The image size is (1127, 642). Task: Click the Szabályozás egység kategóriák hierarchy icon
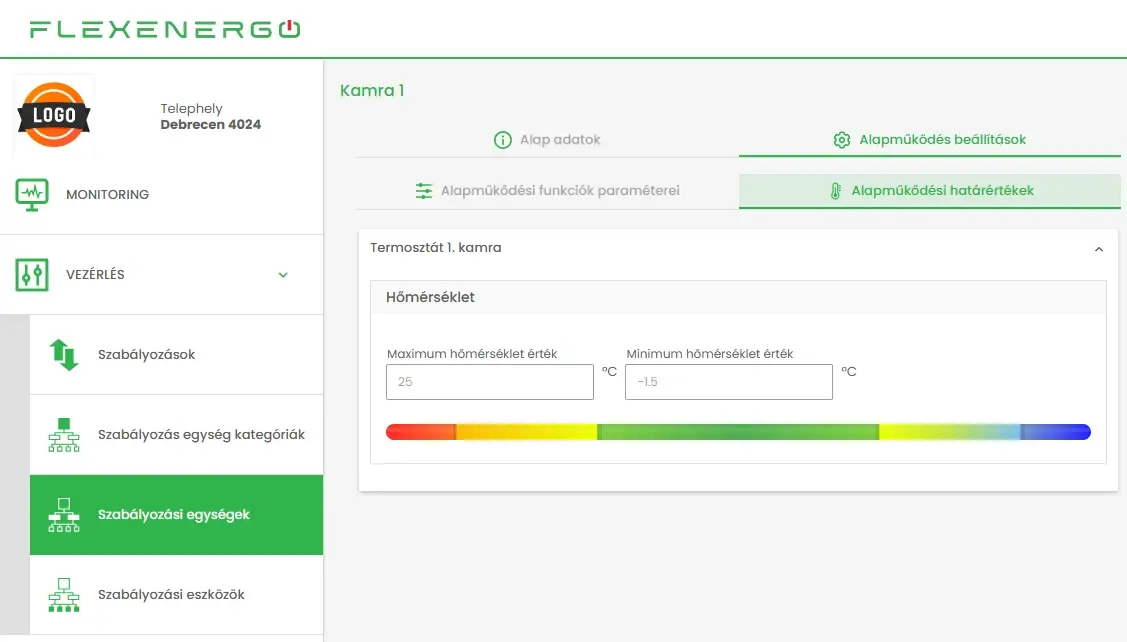[64, 435]
